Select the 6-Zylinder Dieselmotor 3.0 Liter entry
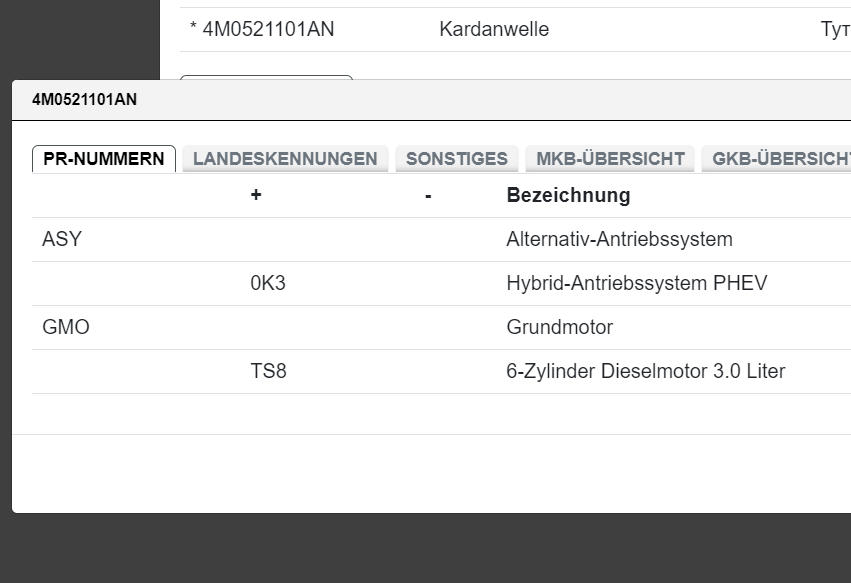Image resolution: width=851 pixels, height=583 pixels. coord(645,372)
